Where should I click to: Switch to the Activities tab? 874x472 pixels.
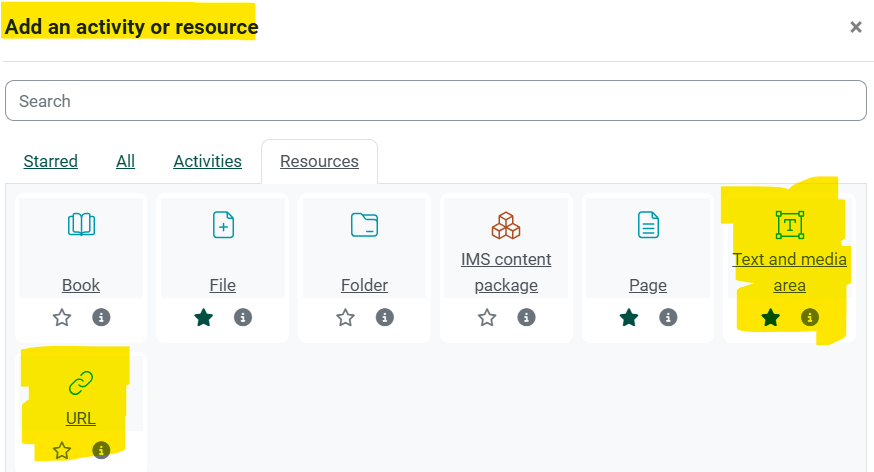tap(207, 161)
